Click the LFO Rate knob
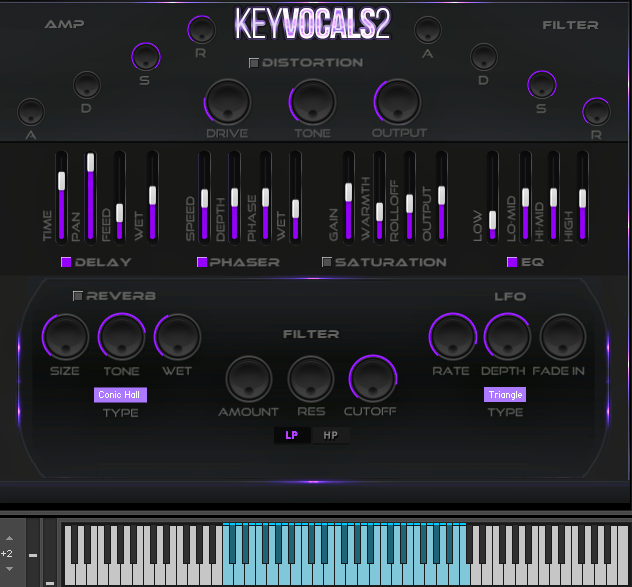The image size is (632, 587). [x=453, y=337]
